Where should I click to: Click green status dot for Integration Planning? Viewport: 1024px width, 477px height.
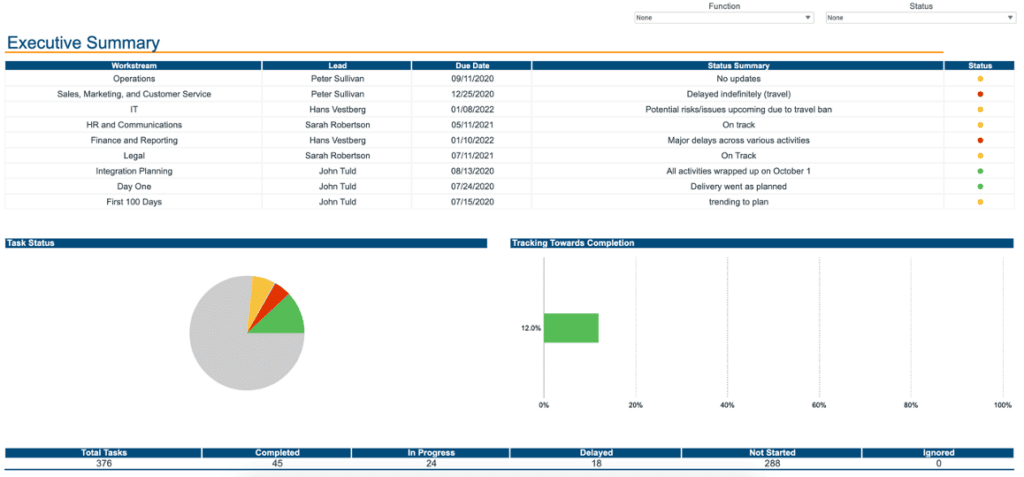[x=980, y=171]
